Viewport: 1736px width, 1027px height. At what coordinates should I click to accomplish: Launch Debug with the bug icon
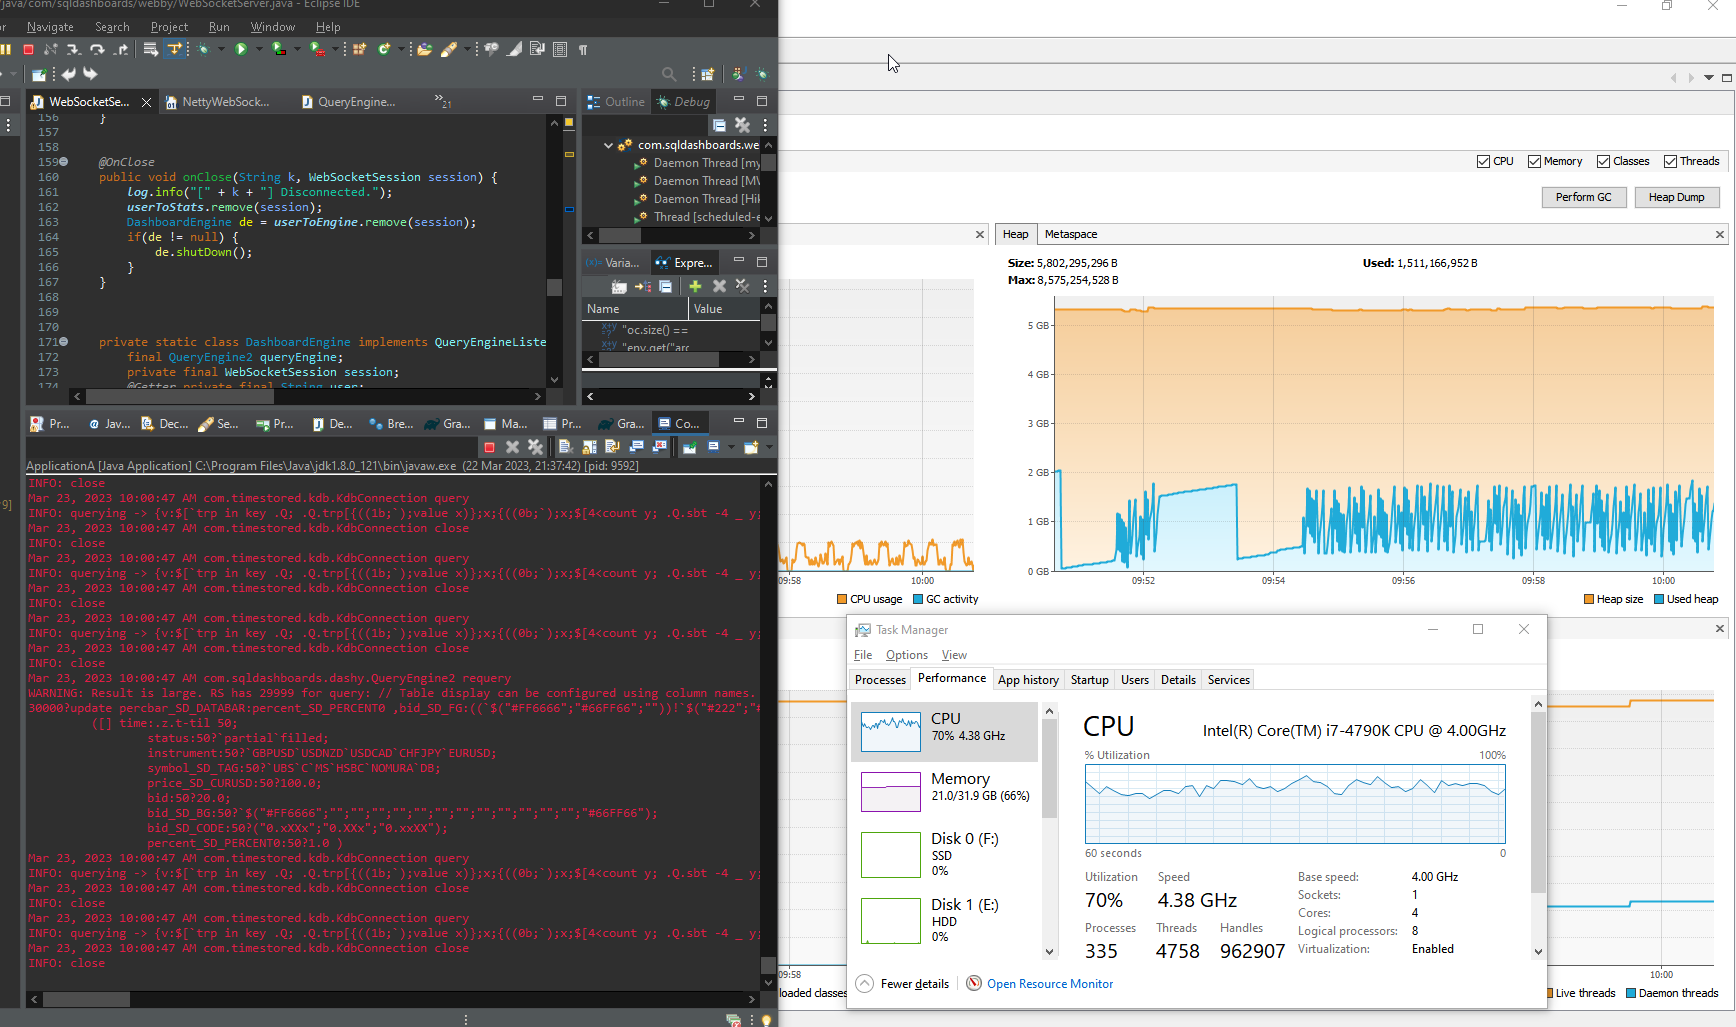click(x=203, y=49)
